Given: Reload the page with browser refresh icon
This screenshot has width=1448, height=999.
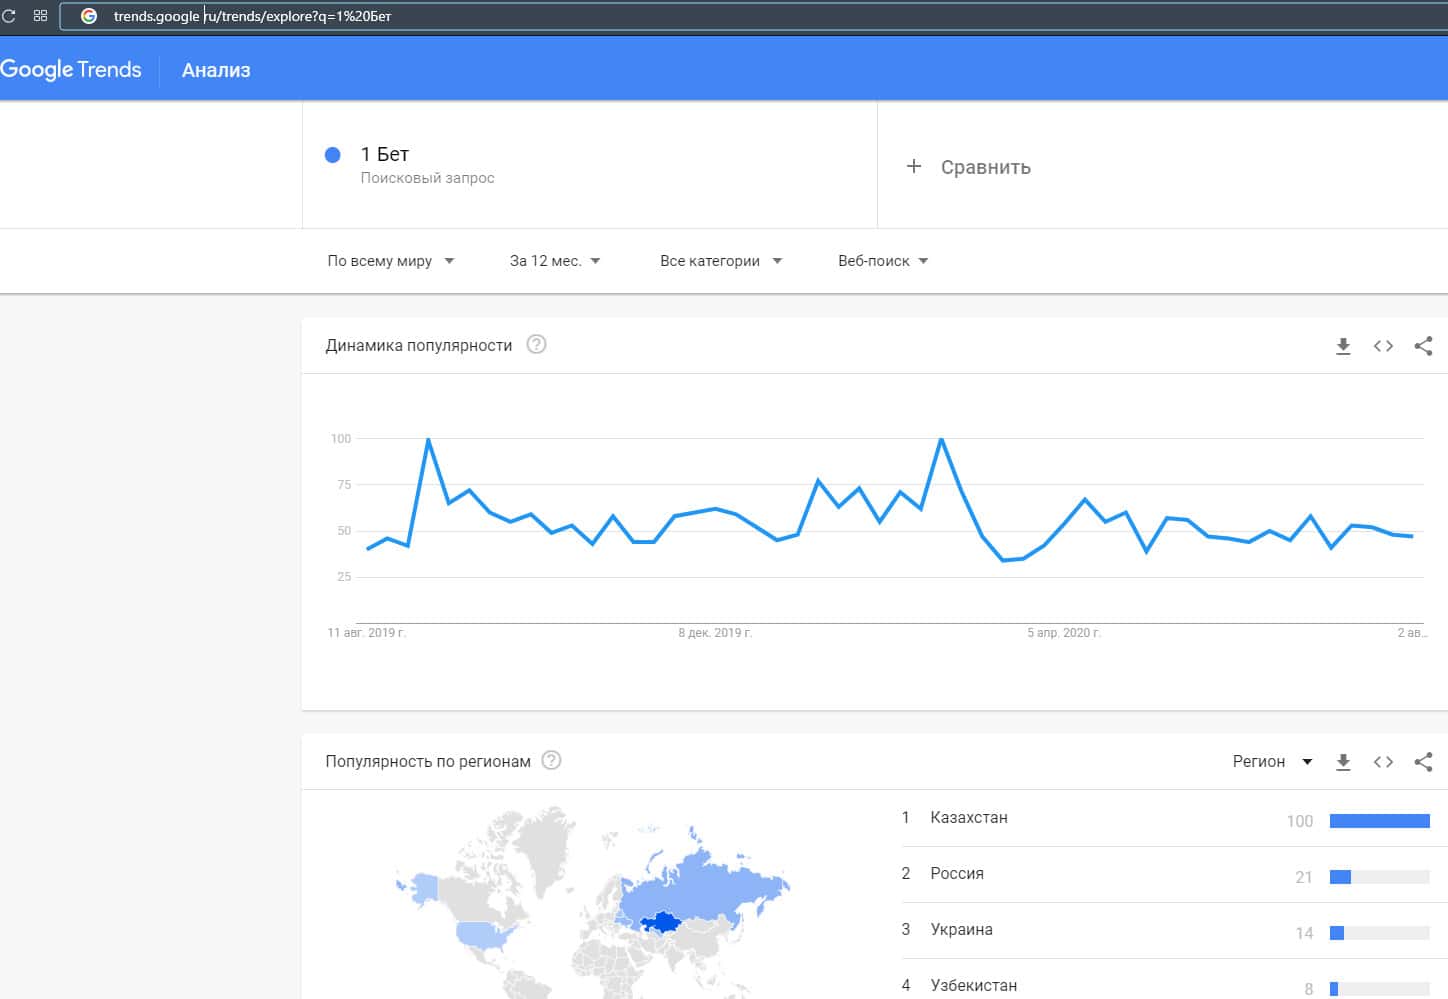Looking at the screenshot, I should [9, 16].
